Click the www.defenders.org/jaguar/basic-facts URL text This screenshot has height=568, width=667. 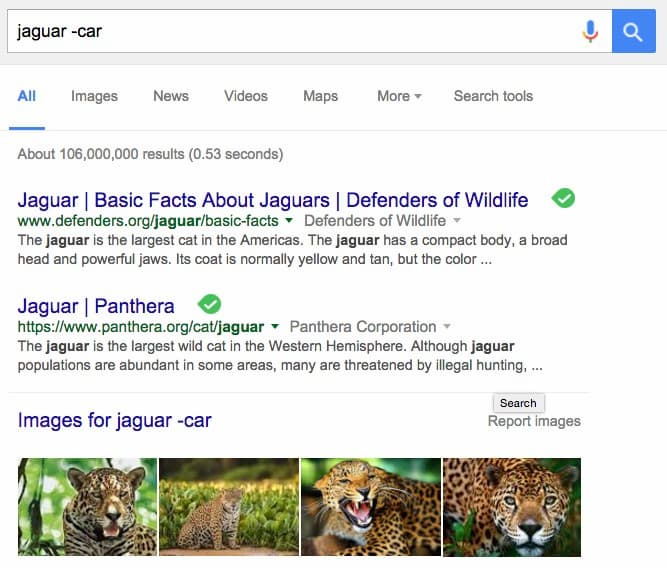coord(148,221)
